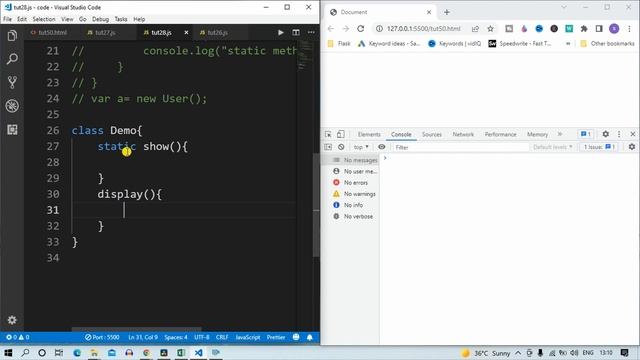Run code with the play icon
The width and height of the screenshot is (640, 360).
[281, 32]
